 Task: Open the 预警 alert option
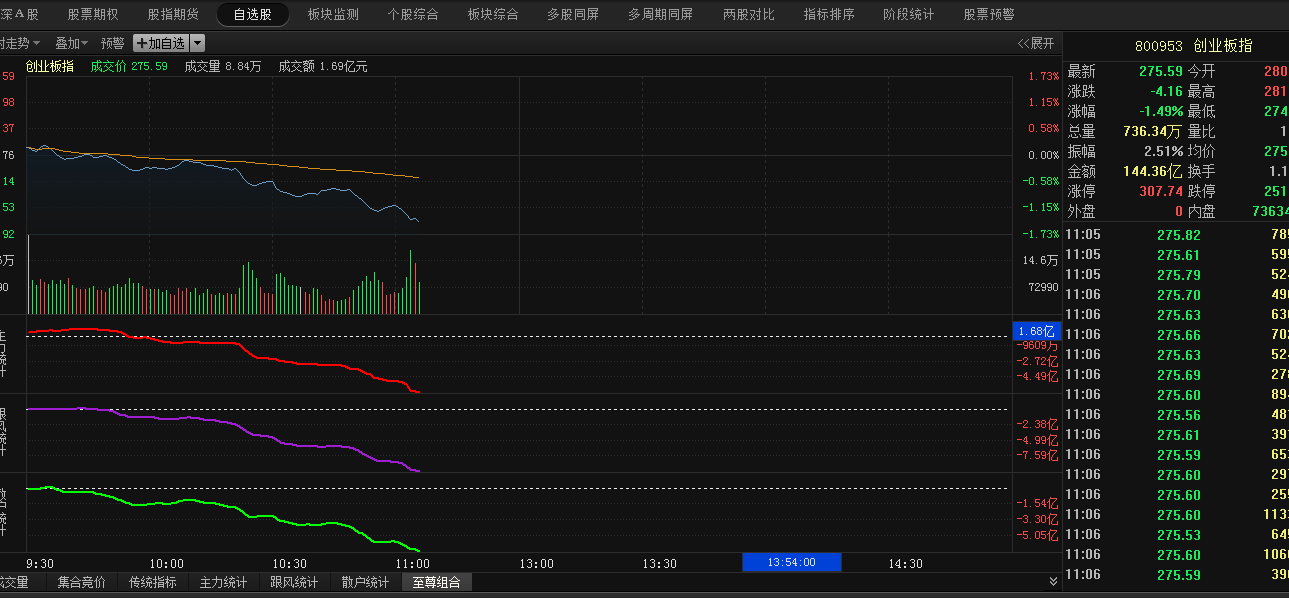(x=113, y=43)
